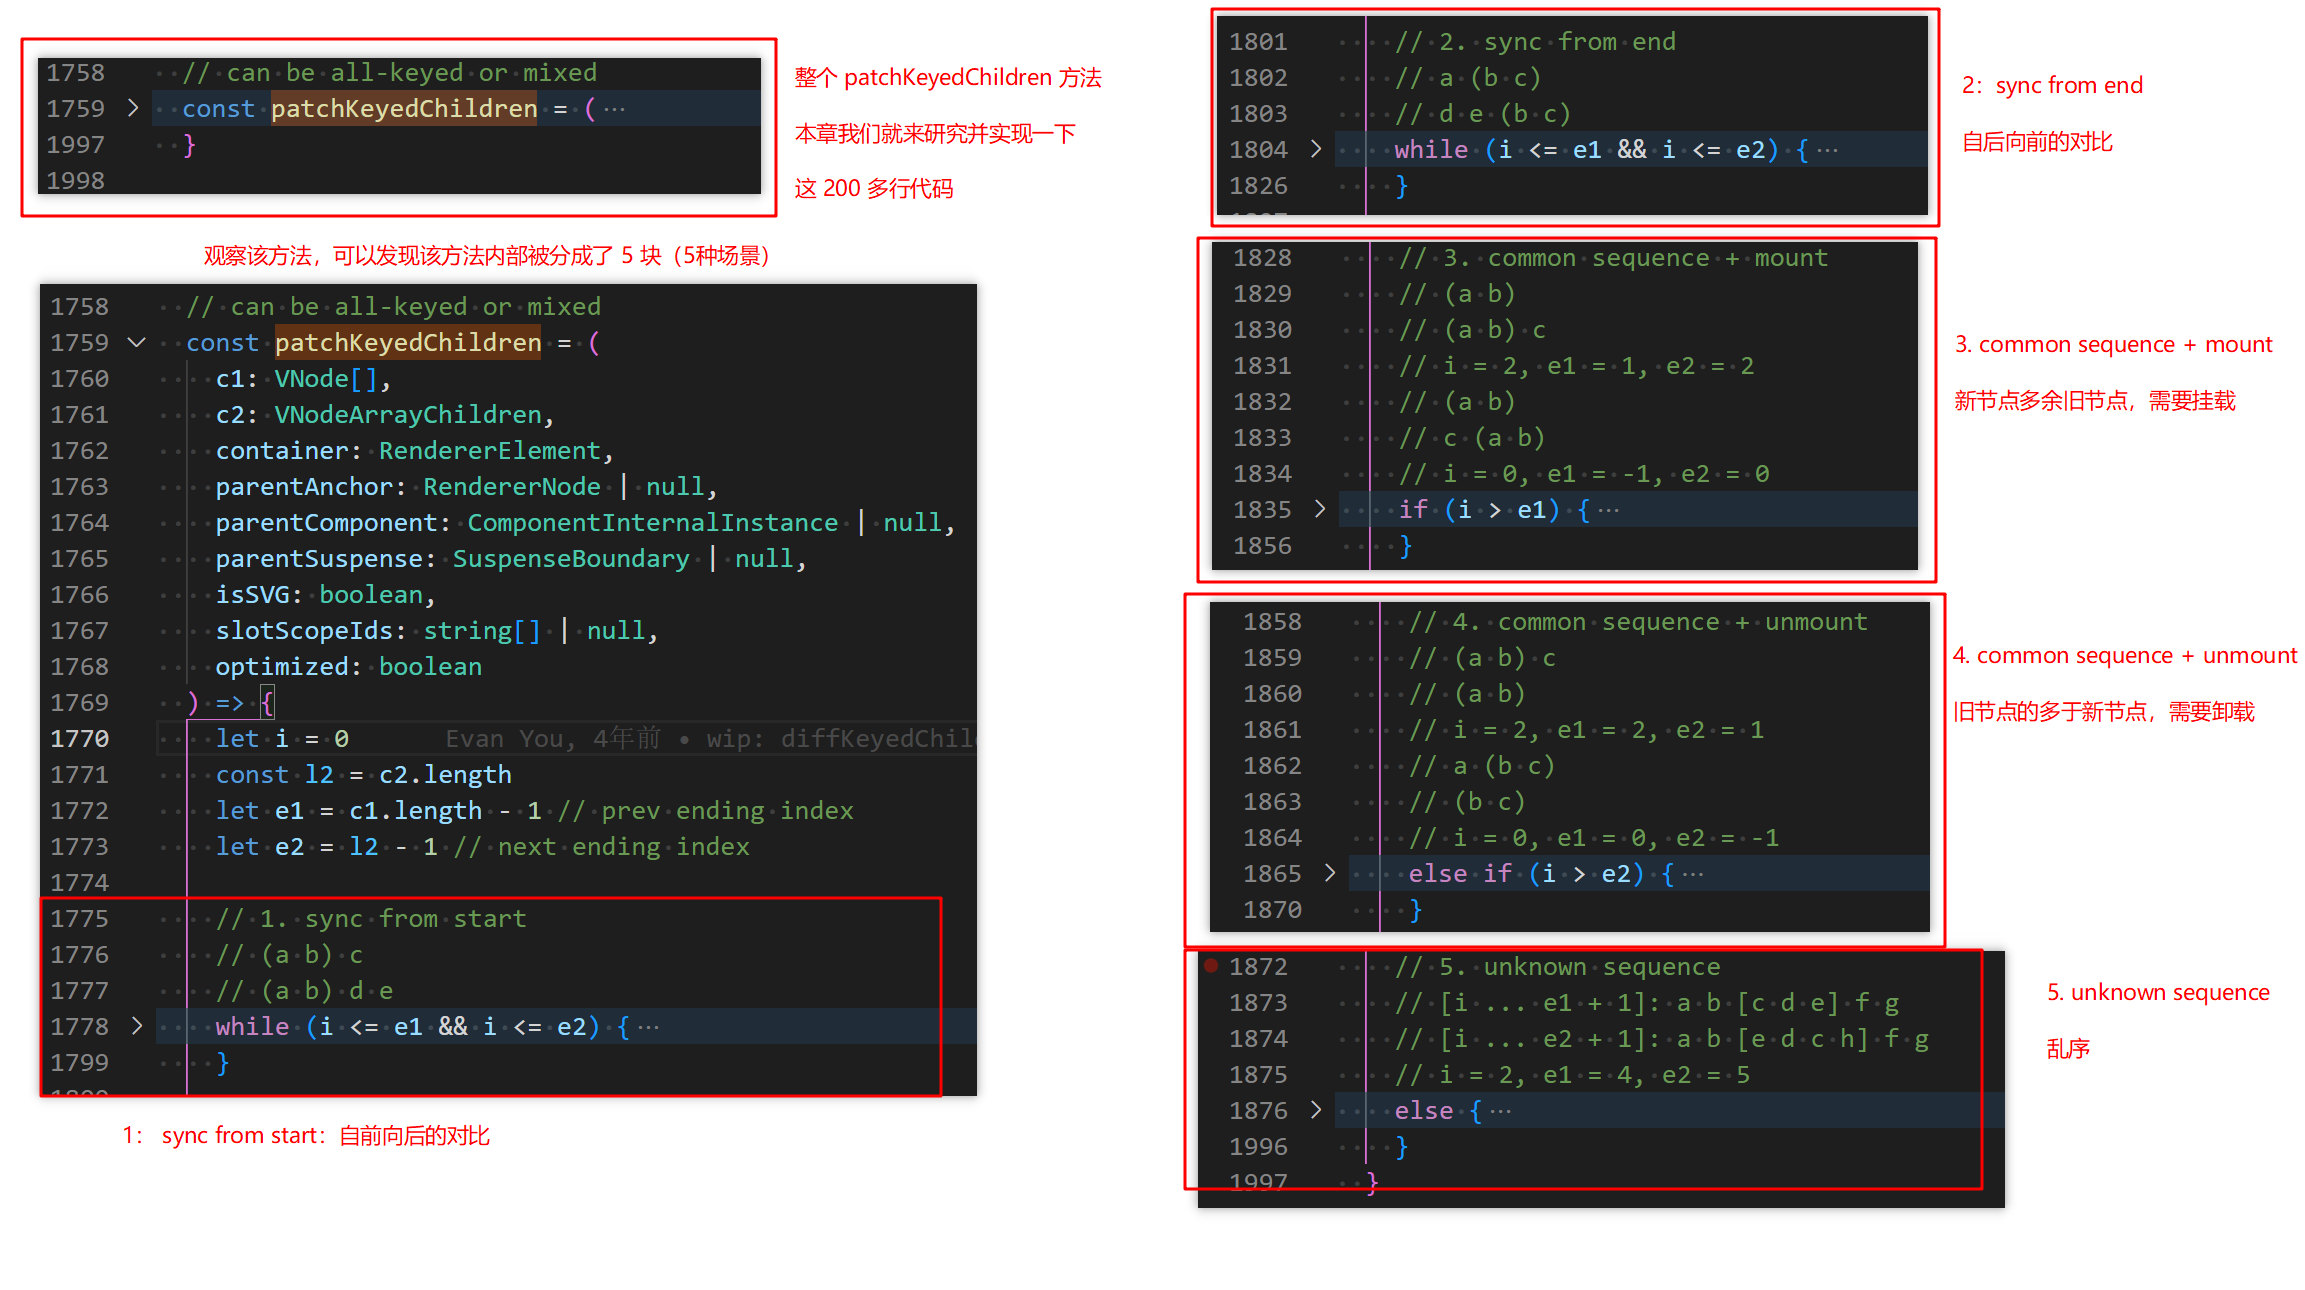Unfold the else if (i > e2) block at line 1865
The height and width of the screenshot is (1290, 2305).
[1330, 873]
